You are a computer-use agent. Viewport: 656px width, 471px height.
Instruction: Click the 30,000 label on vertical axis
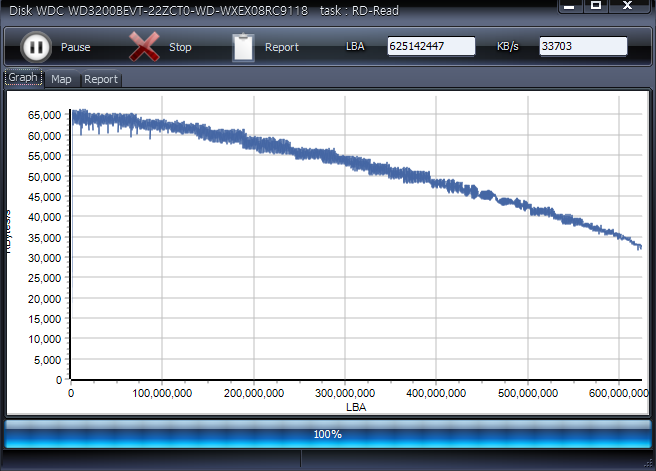click(x=44, y=258)
